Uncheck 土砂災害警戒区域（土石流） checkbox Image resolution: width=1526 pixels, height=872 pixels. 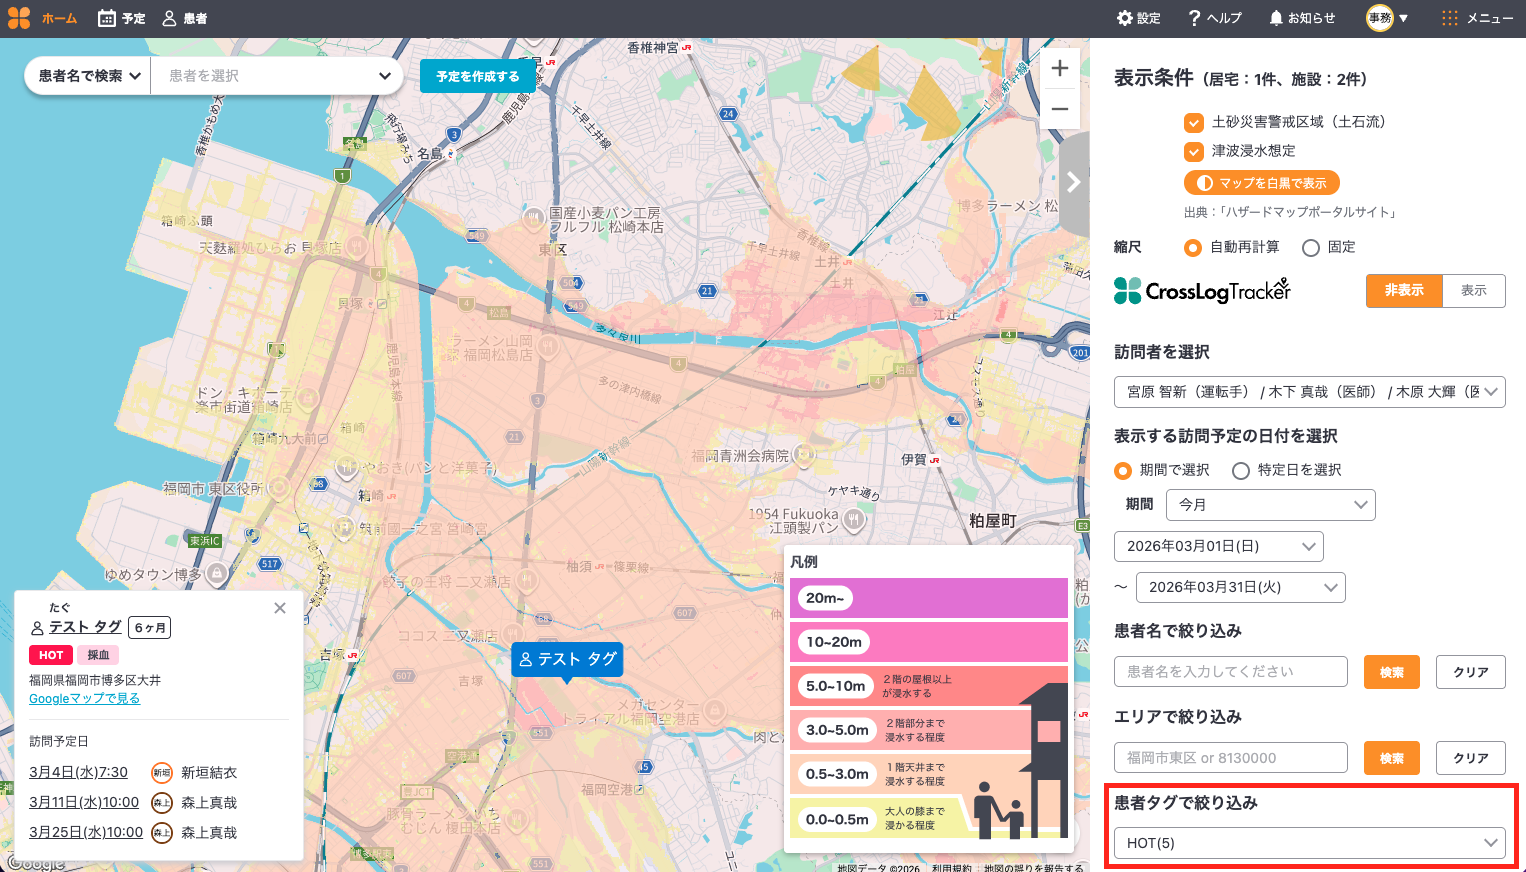[1193, 122]
